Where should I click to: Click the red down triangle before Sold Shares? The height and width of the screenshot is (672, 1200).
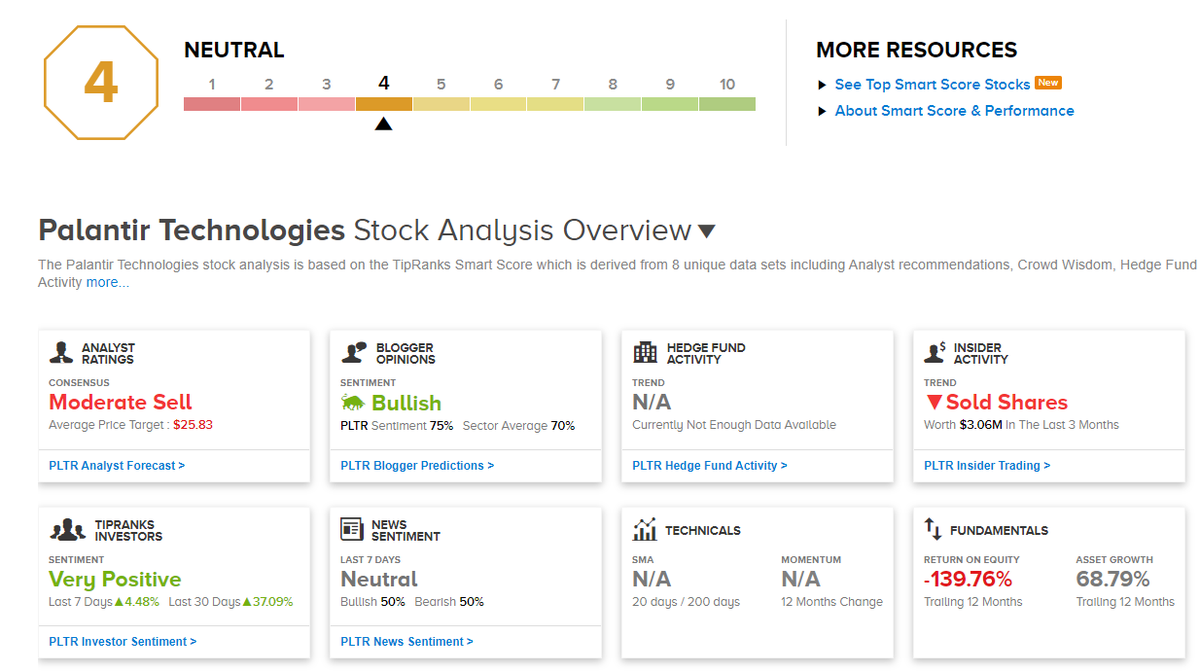pos(933,403)
